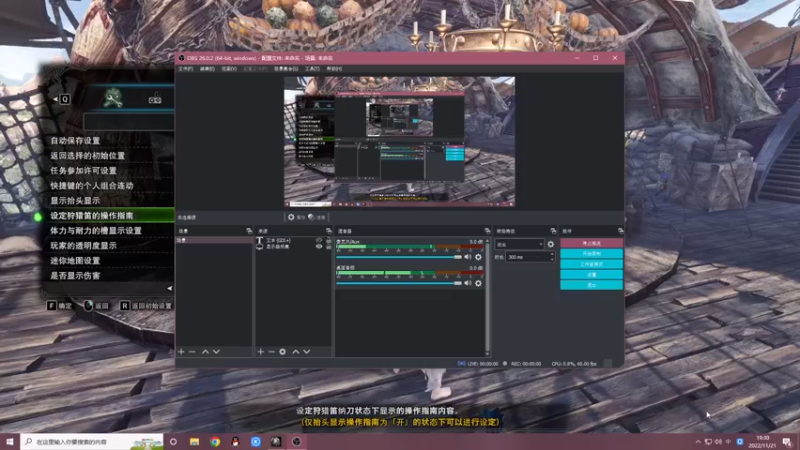Toggle lock on the Text (GDI+) source

click(x=329, y=240)
